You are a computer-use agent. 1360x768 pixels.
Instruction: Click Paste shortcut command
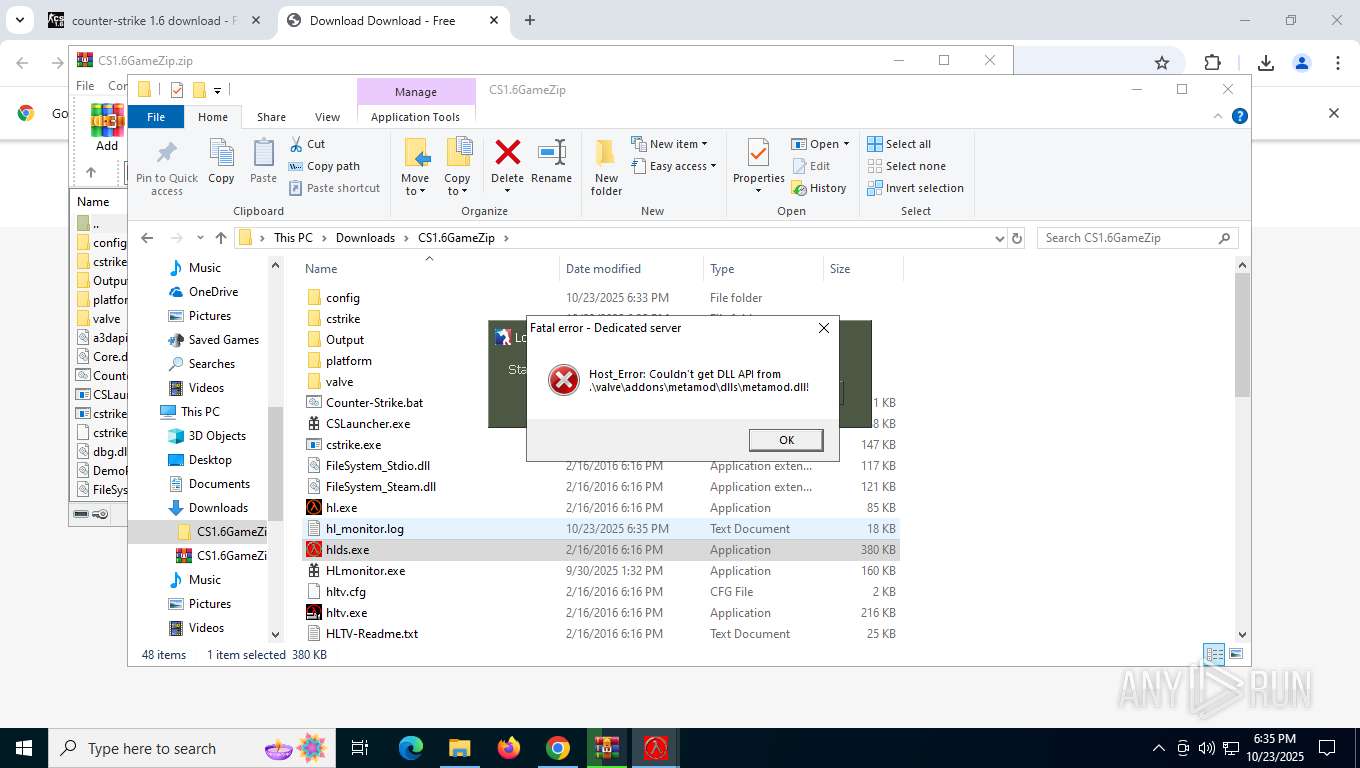coord(334,188)
